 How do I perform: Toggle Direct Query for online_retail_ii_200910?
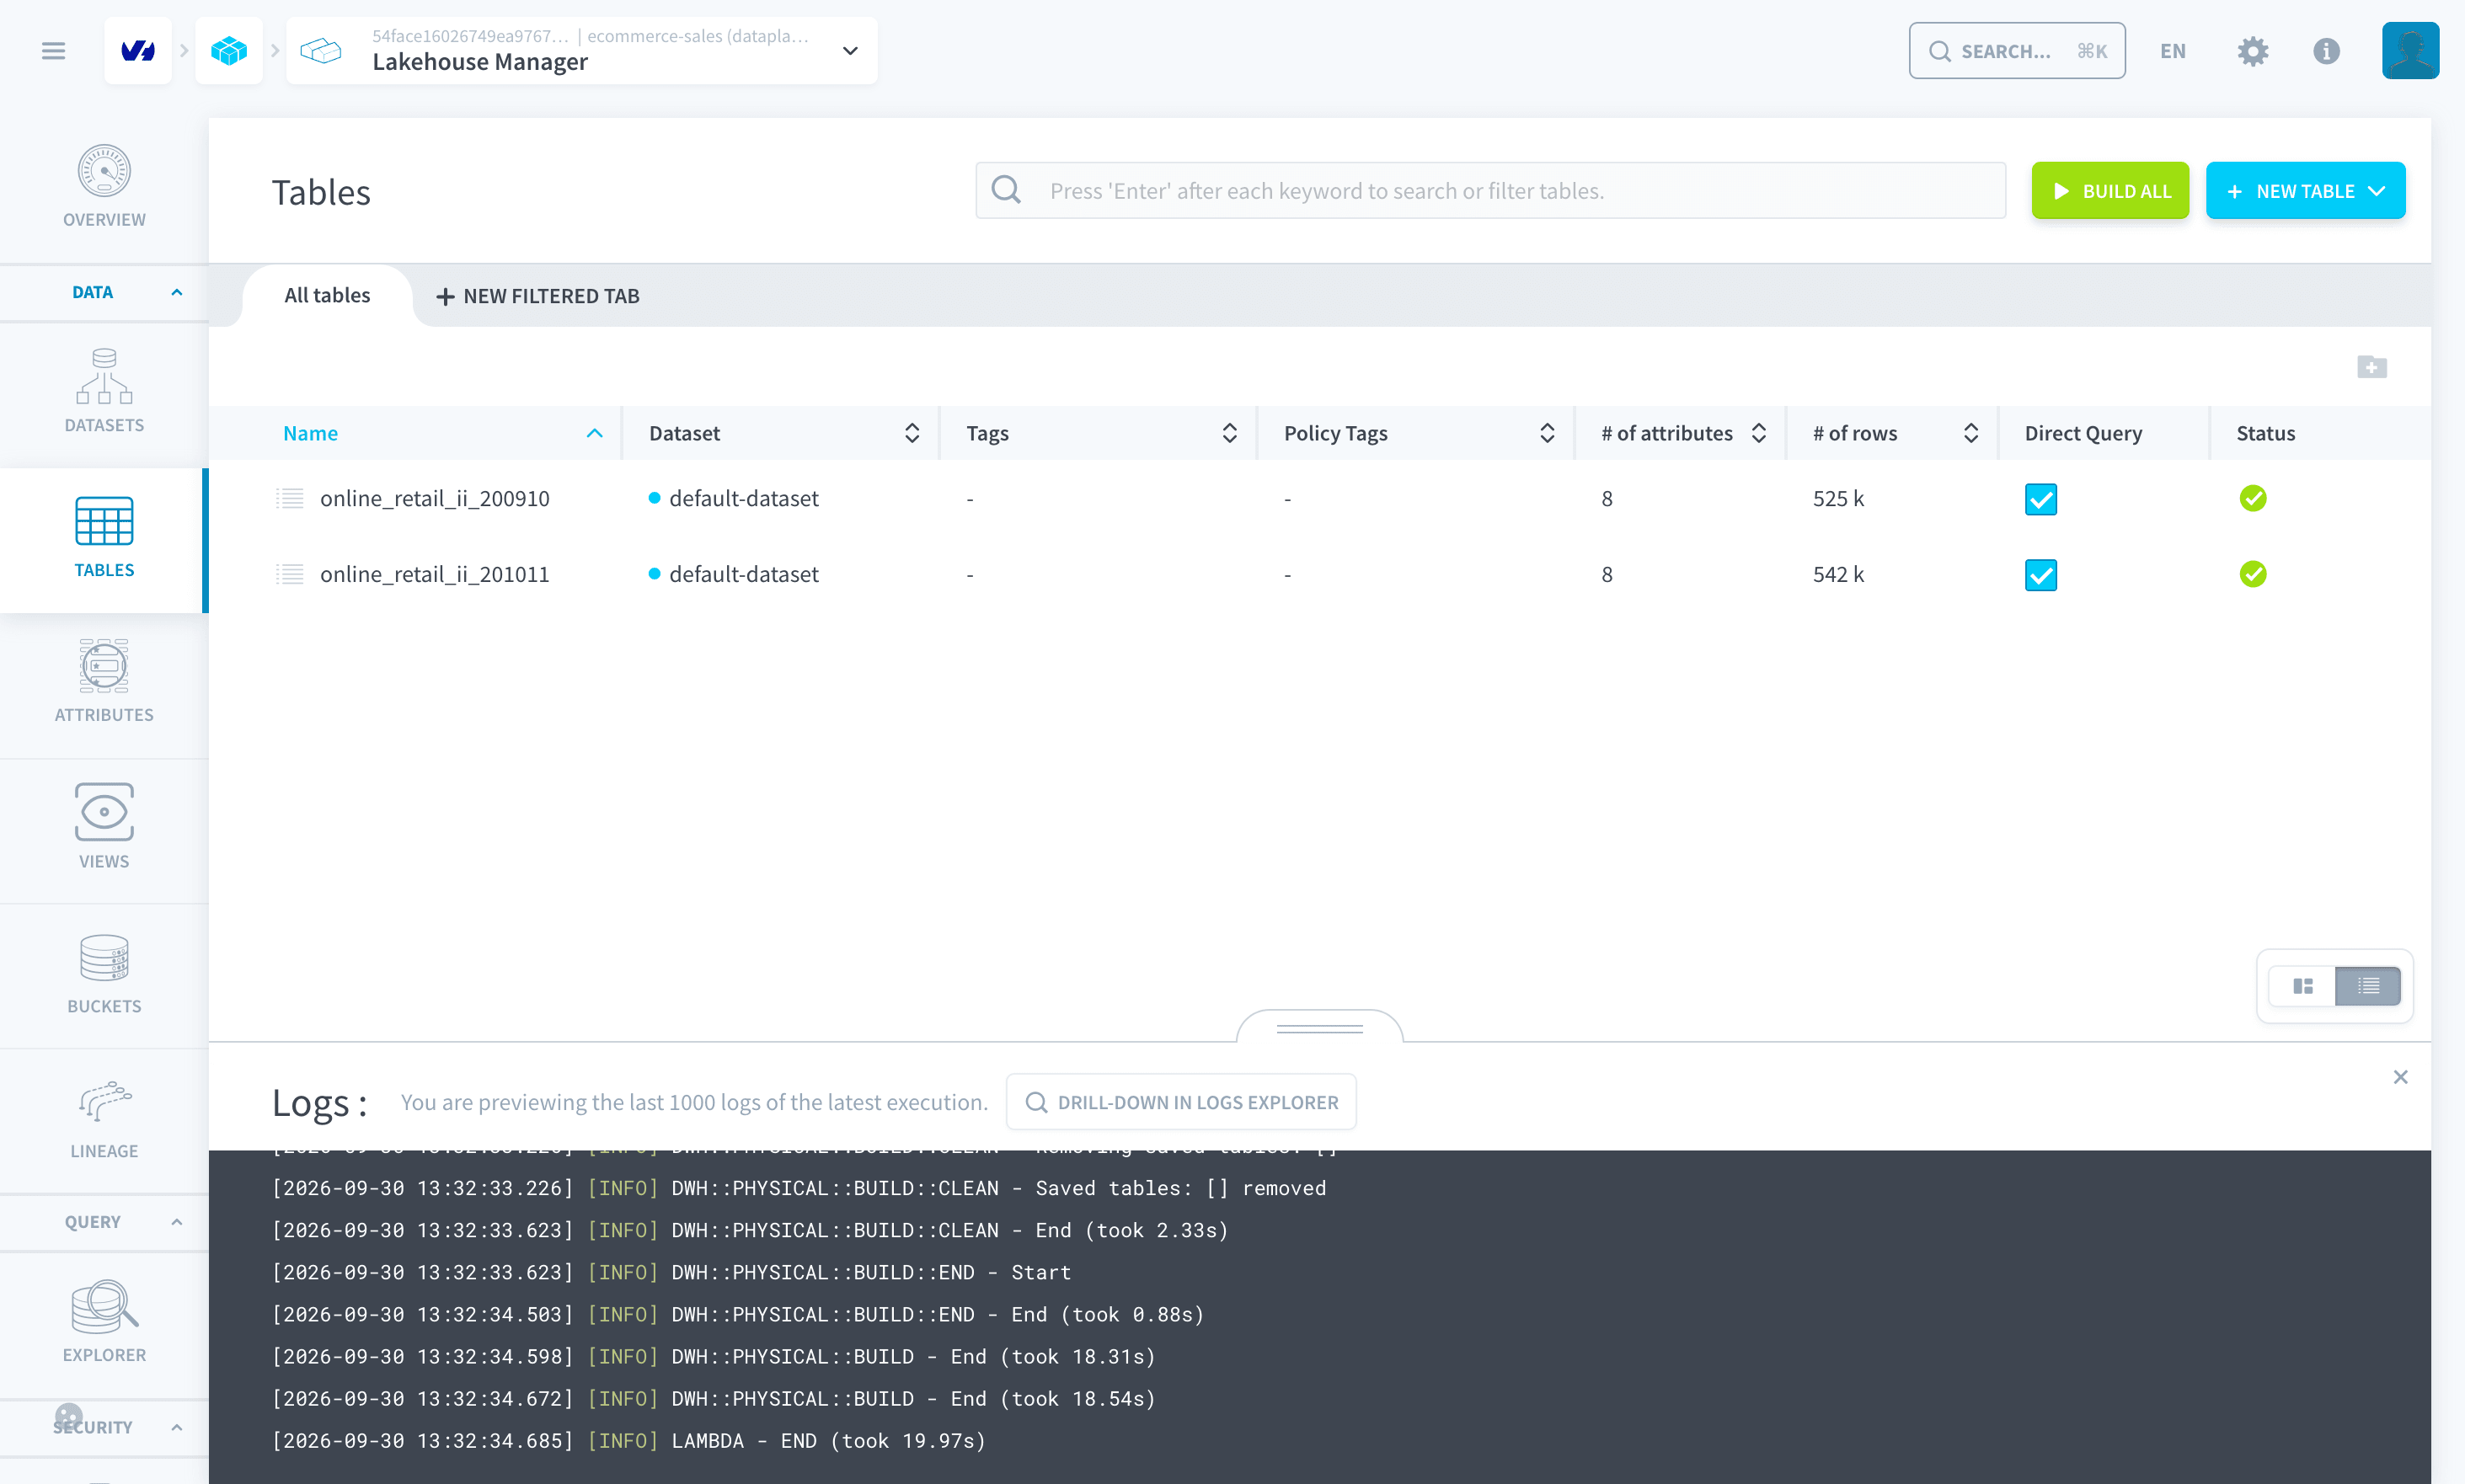click(x=2041, y=499)
